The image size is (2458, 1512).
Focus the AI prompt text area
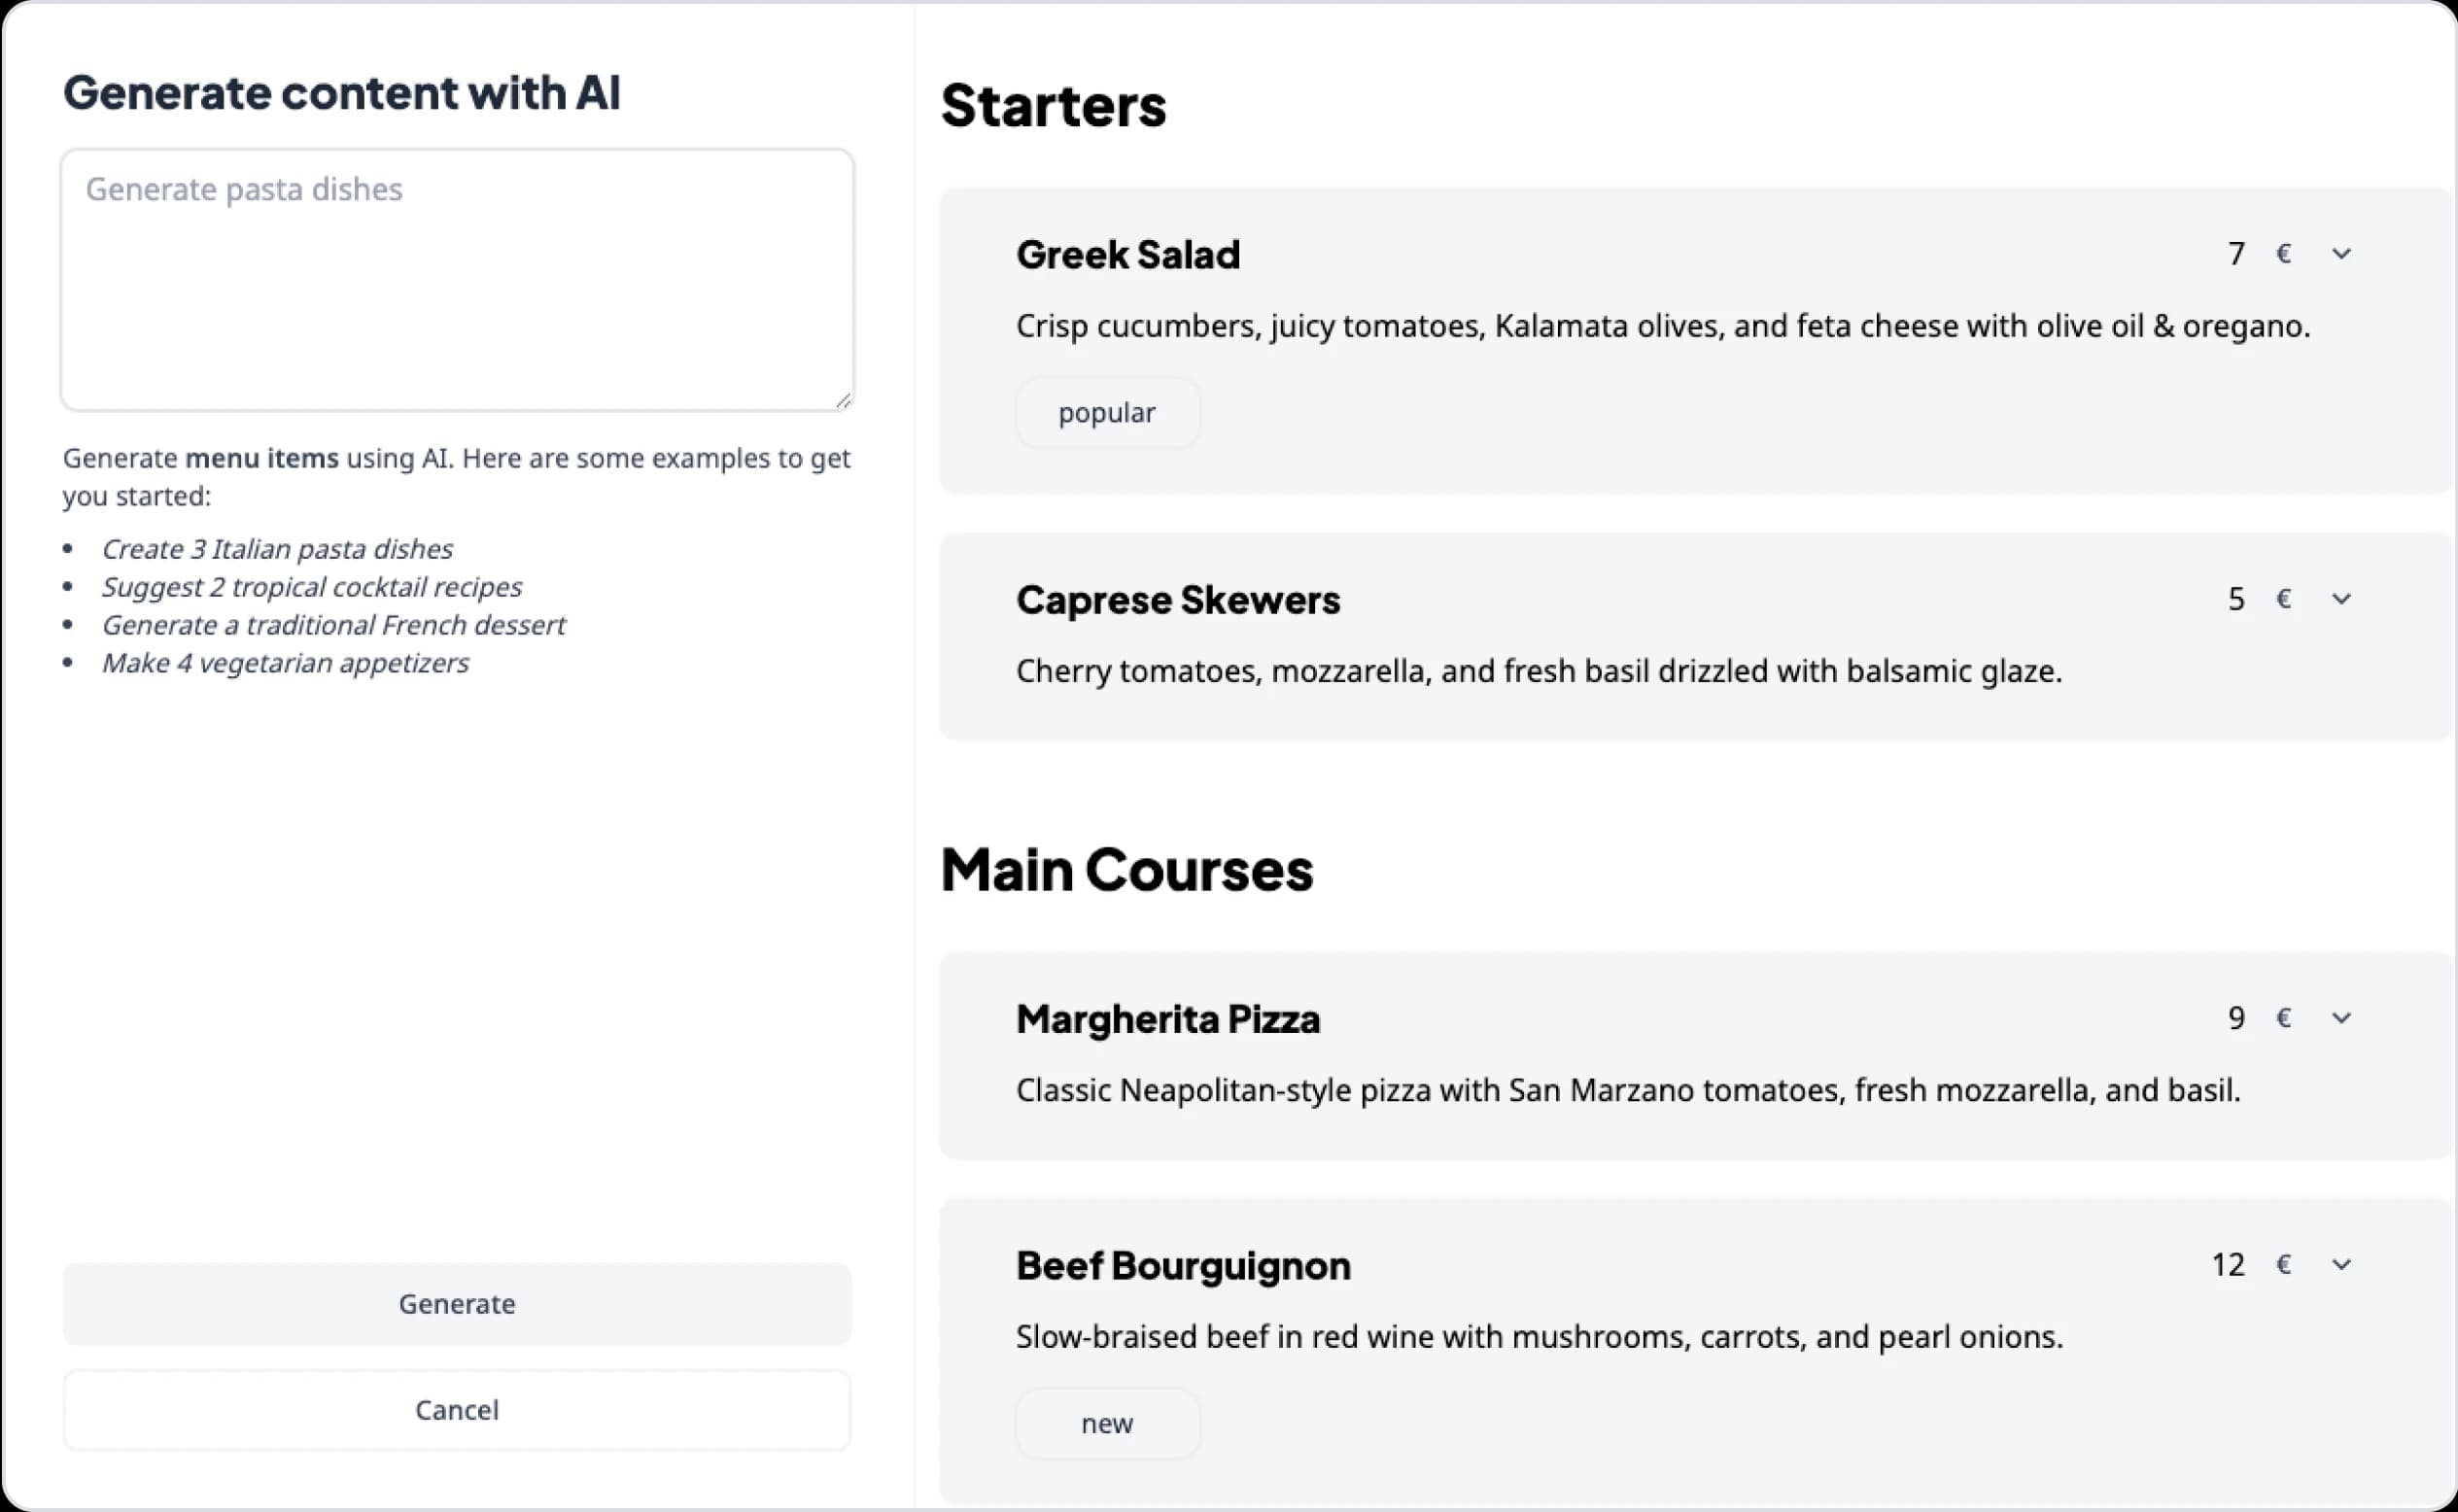click(457, 280)
